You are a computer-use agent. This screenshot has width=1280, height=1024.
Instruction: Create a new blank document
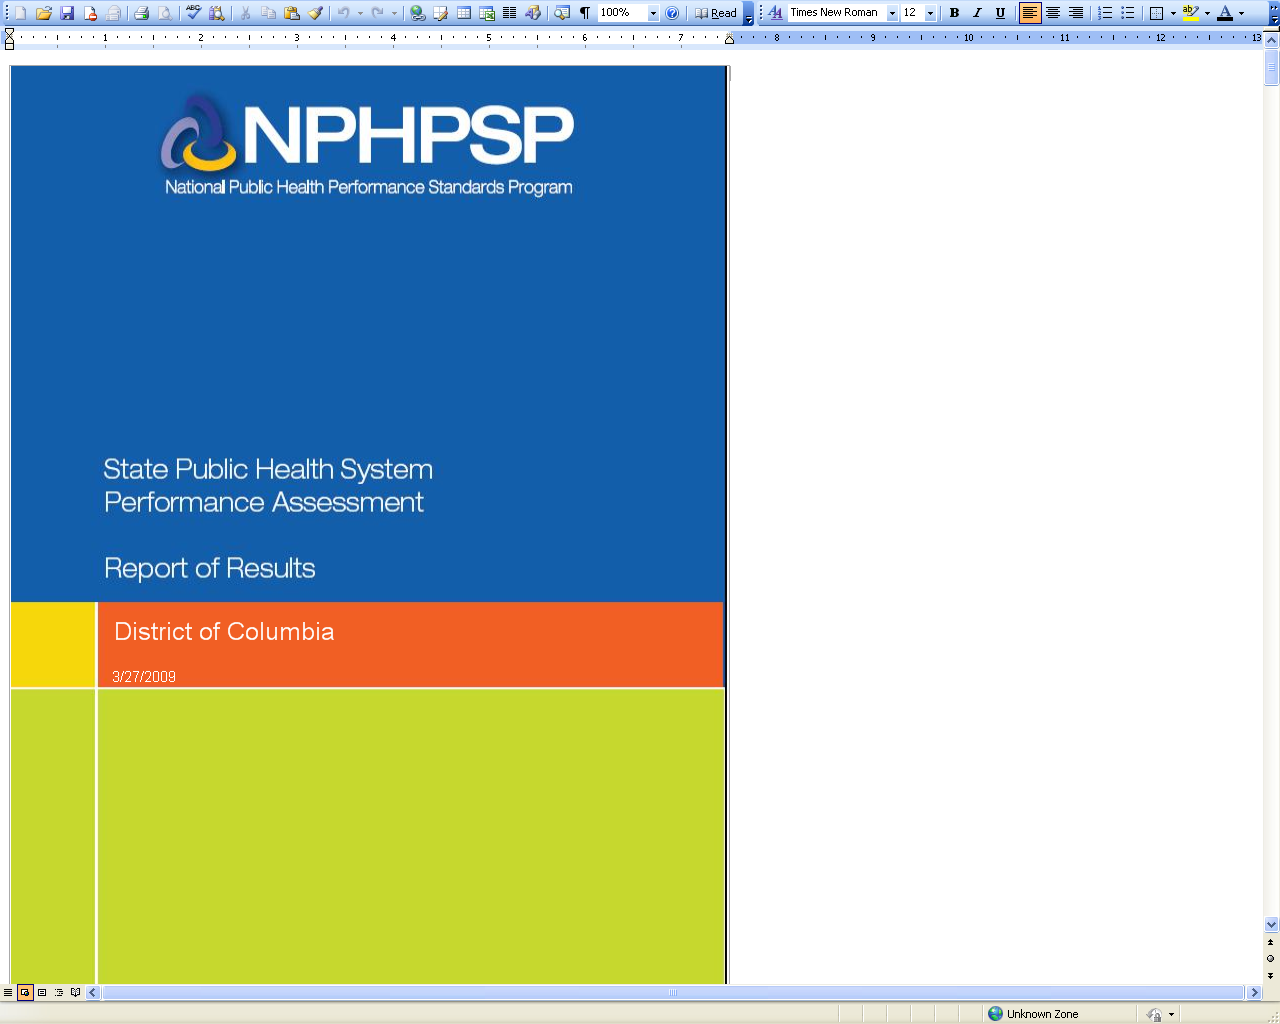click(20, 13)
